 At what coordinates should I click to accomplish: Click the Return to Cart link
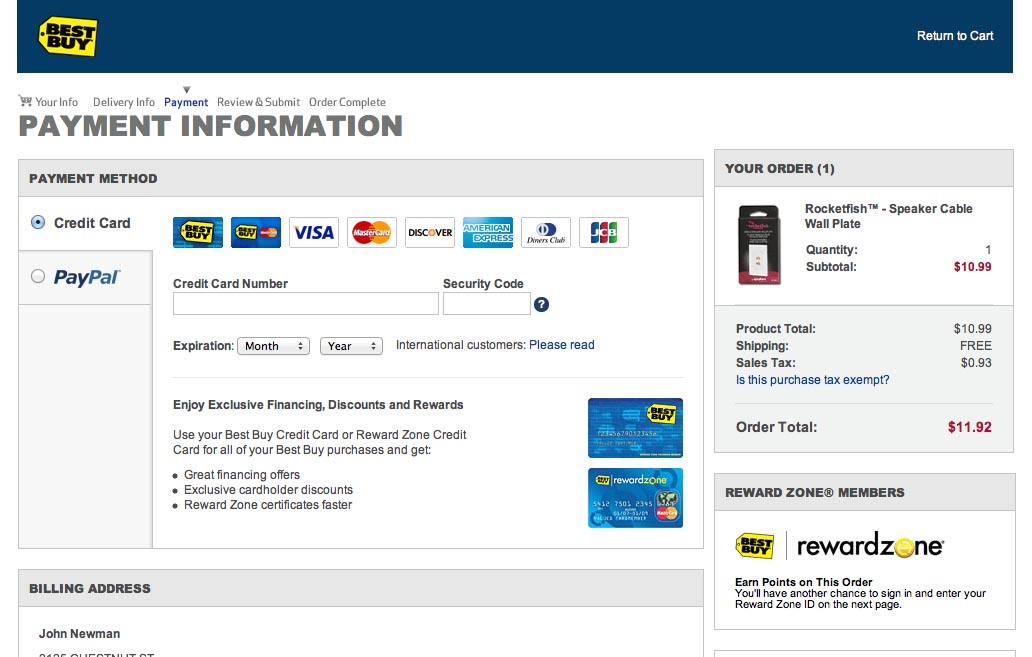tap(955, 36)
